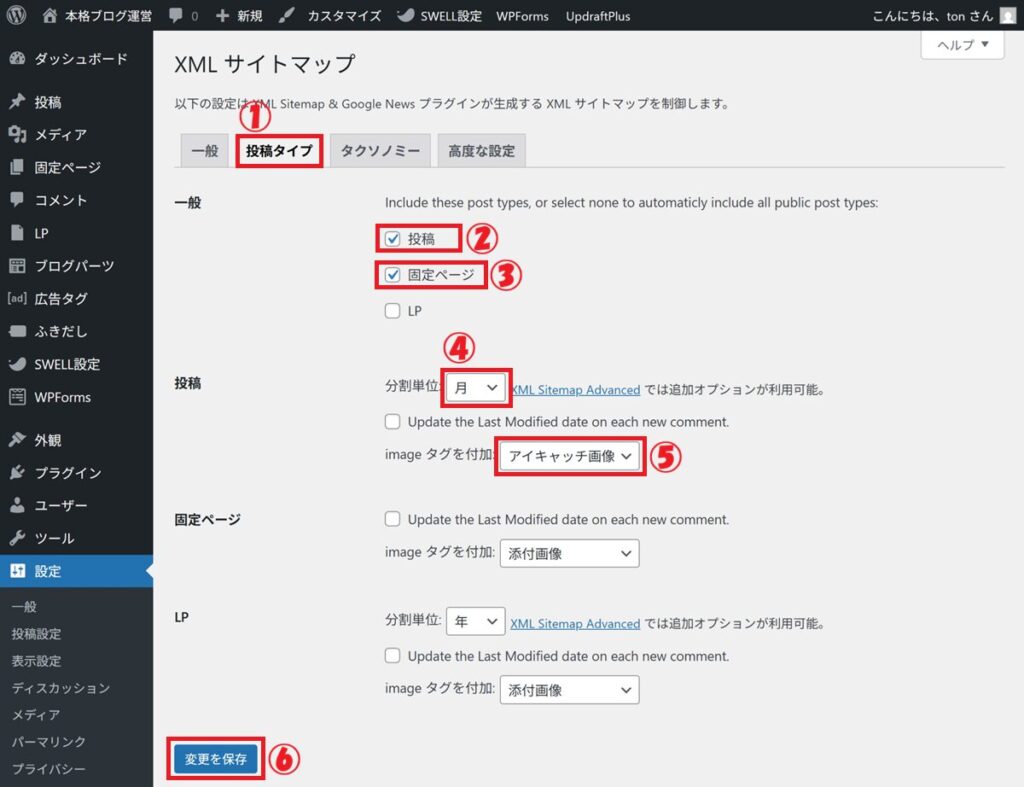Click the 変更を保存 button
1024x787 pixels.
[216, 759]
